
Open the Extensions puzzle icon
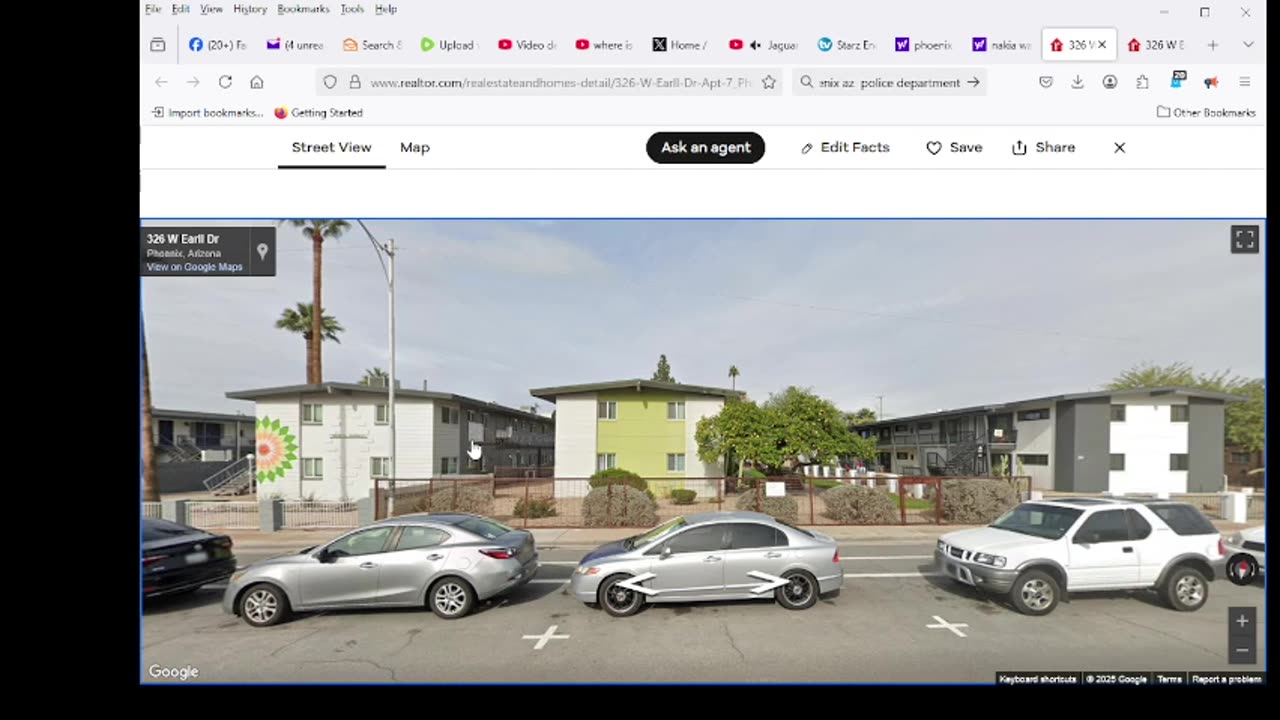[1143, 82]
